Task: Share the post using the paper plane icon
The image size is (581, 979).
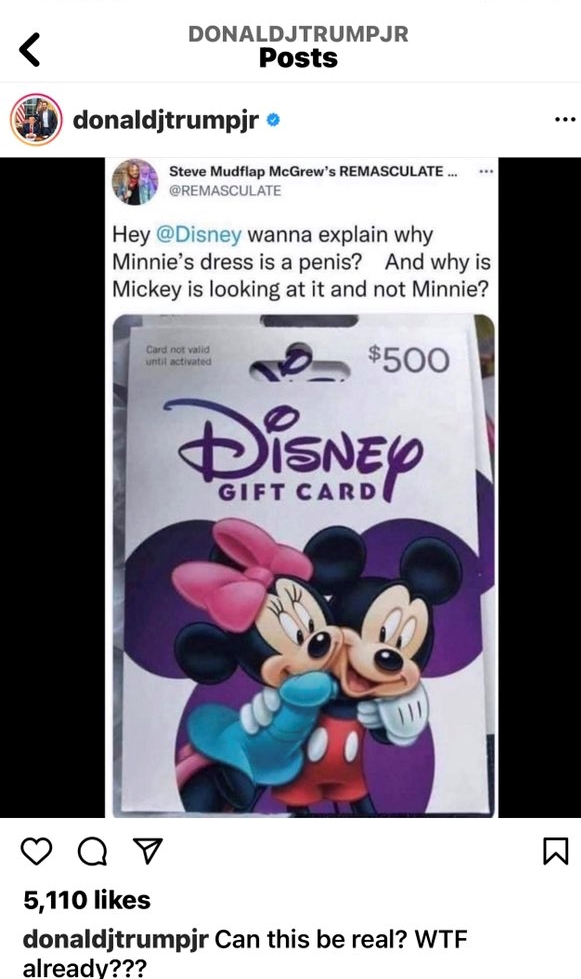Action: (x=149, y=850)
